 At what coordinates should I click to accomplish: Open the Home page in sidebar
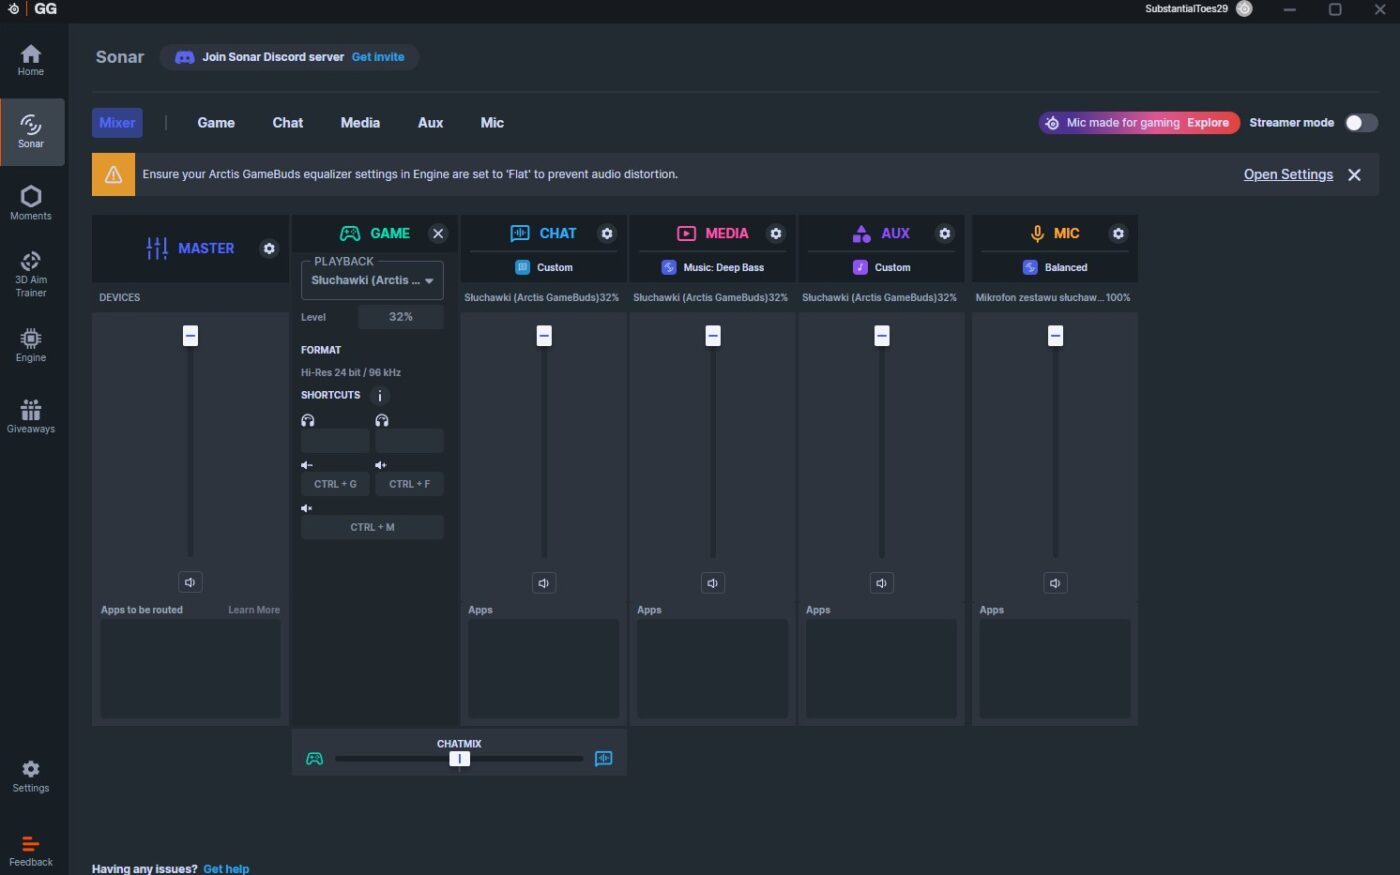click(x=31, y=60)
